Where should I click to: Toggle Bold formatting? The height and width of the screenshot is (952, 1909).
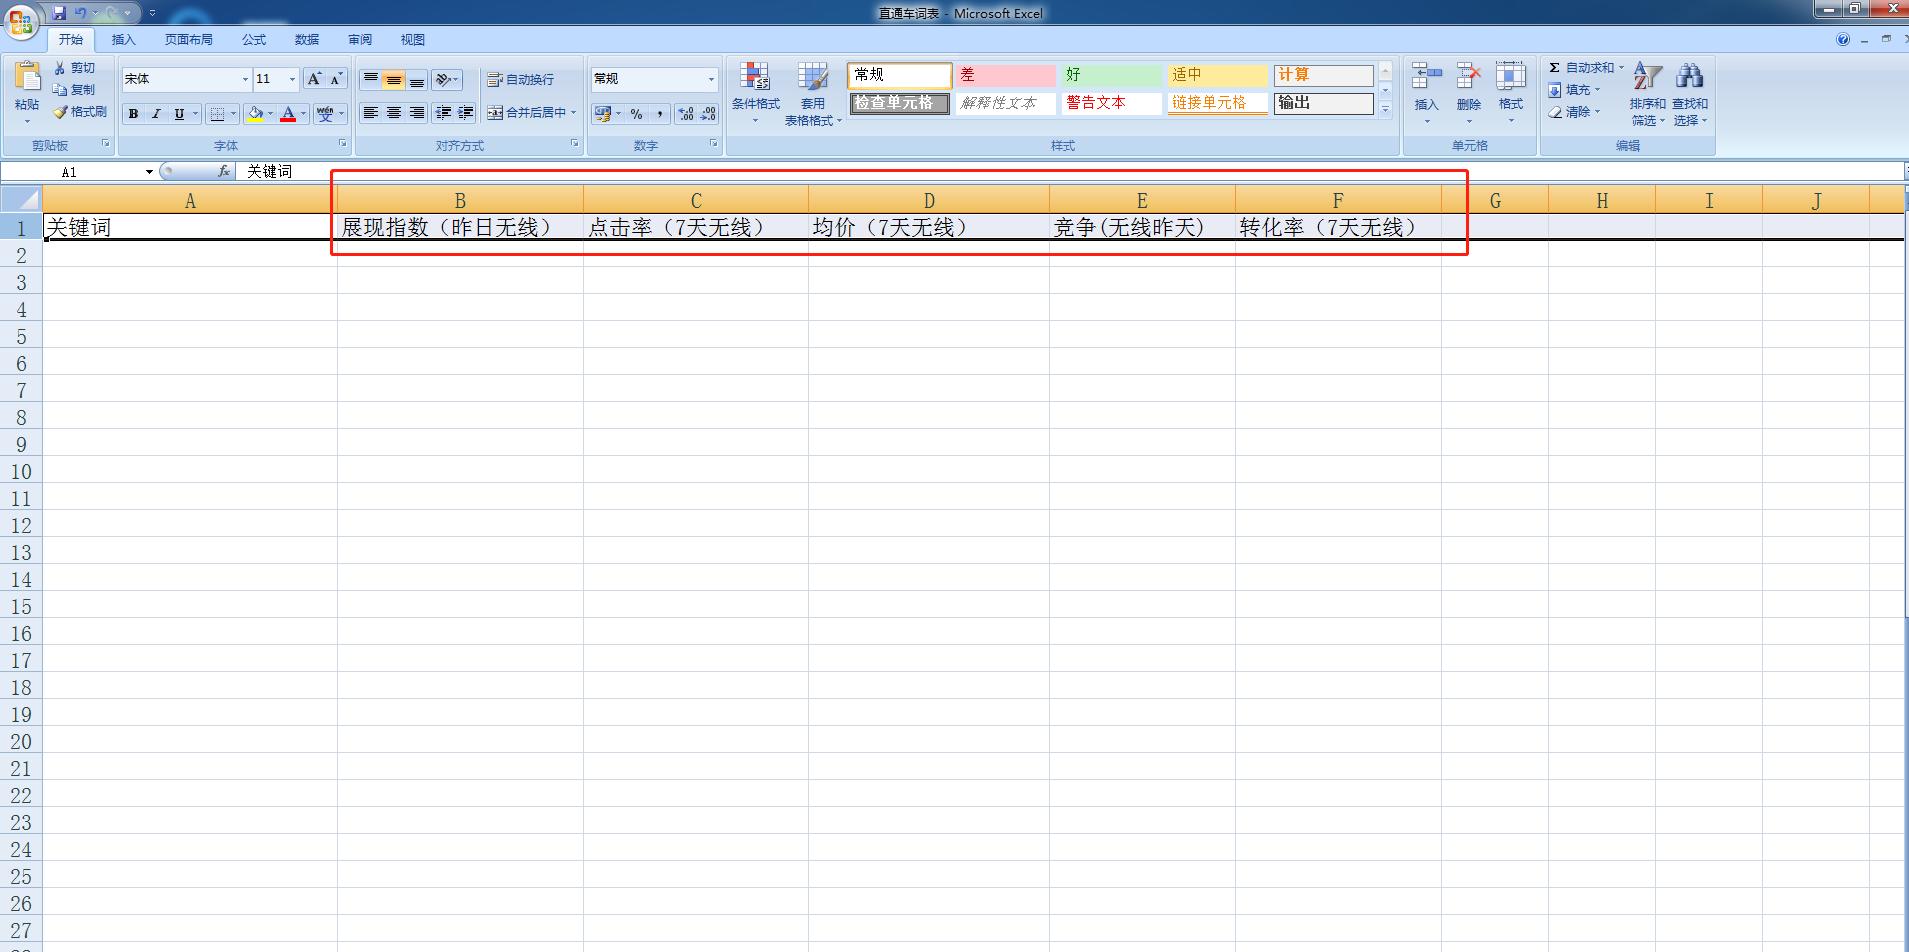[133, 114]
